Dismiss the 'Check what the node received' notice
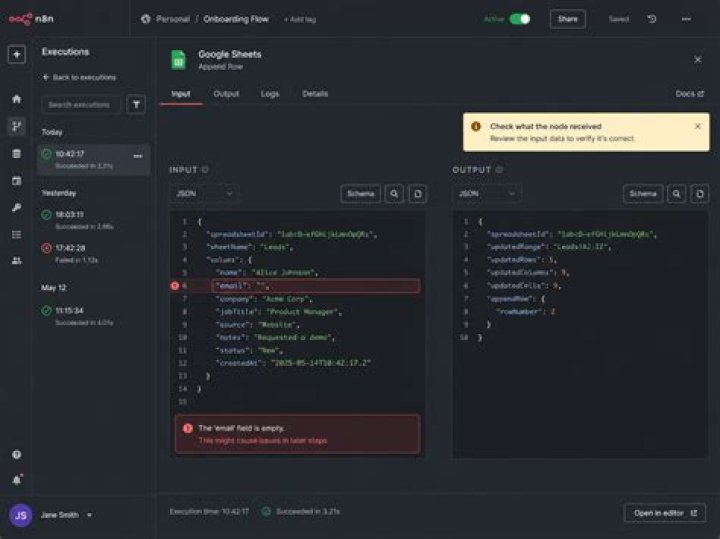 (x=698, y=126)
